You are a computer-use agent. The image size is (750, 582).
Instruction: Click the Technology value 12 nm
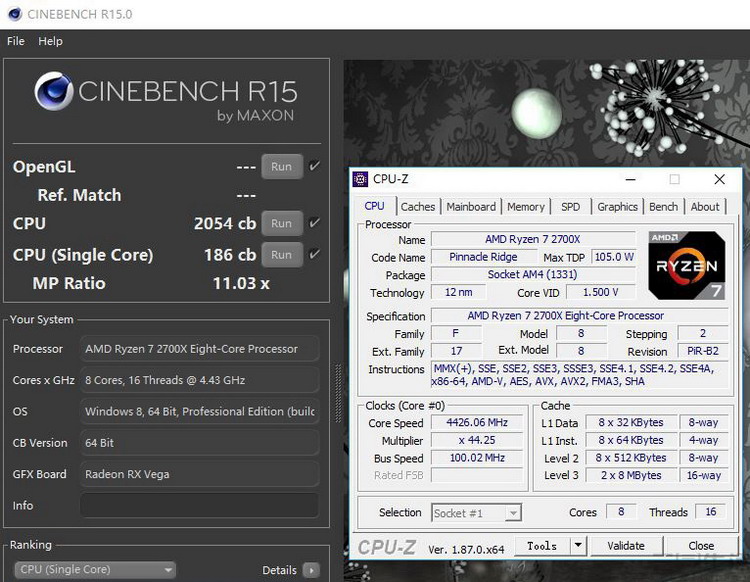click(459, 292)
